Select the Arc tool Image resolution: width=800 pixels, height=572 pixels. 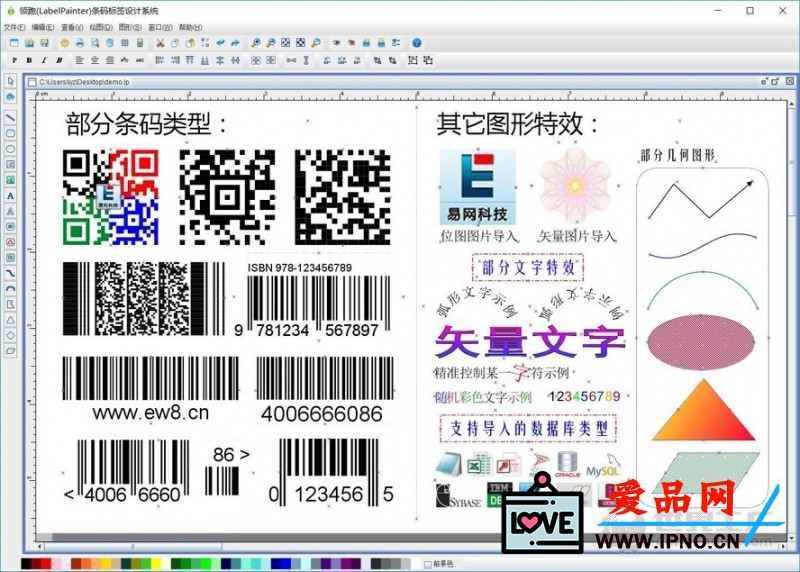pyautogui.click(x=10, y=289)
